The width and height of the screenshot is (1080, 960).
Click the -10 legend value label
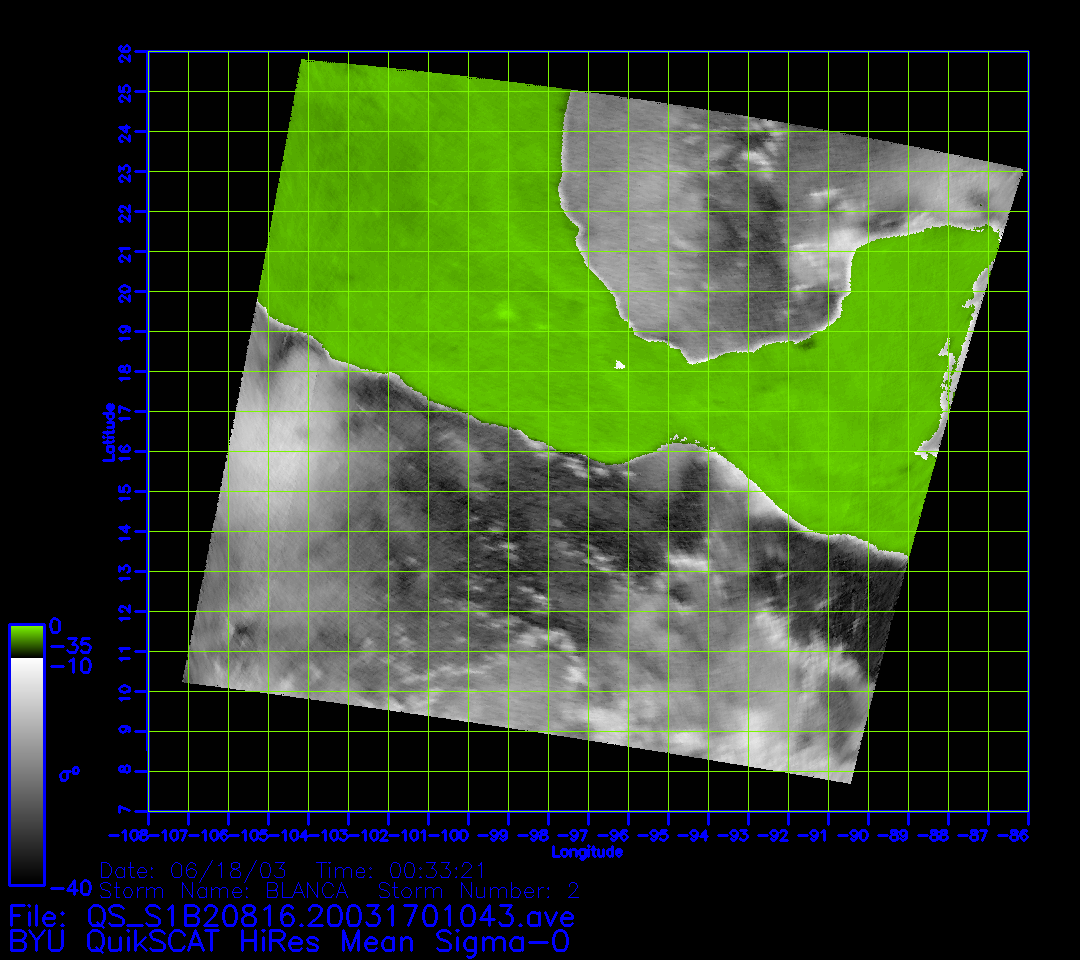pyautogui.click(x=70, y=666)
